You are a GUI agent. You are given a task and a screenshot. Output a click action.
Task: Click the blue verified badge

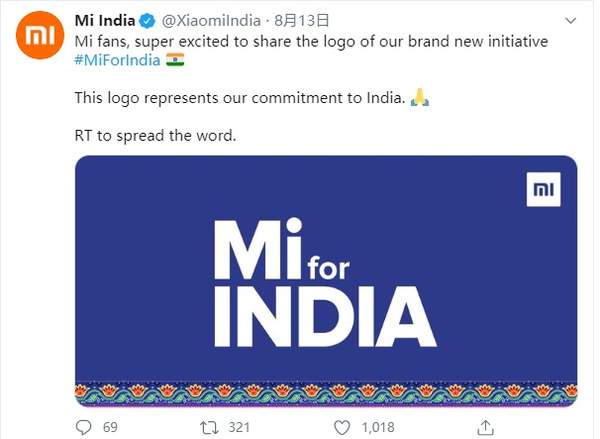click(149, 20)
